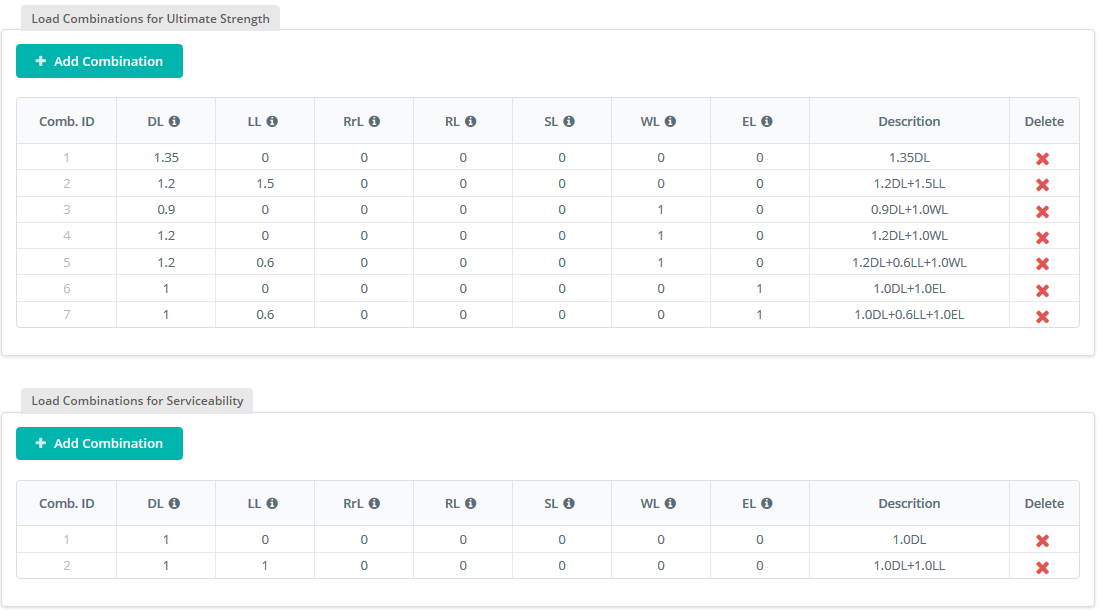The image size is (1103, 616).
Task: Click the DL value 1.35 of combination 1
Action: click(x=165, y=158)
